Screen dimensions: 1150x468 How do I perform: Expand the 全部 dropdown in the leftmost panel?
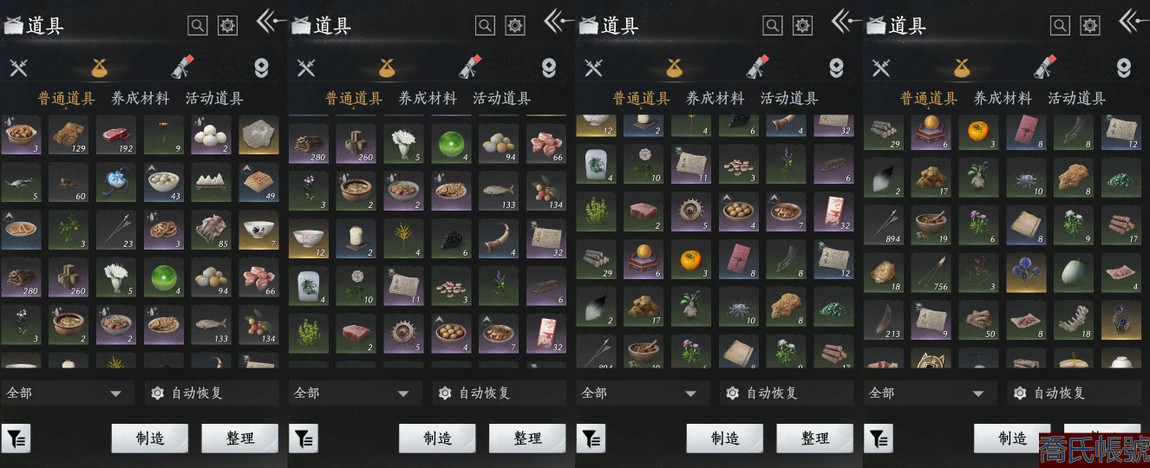(67, 393)
